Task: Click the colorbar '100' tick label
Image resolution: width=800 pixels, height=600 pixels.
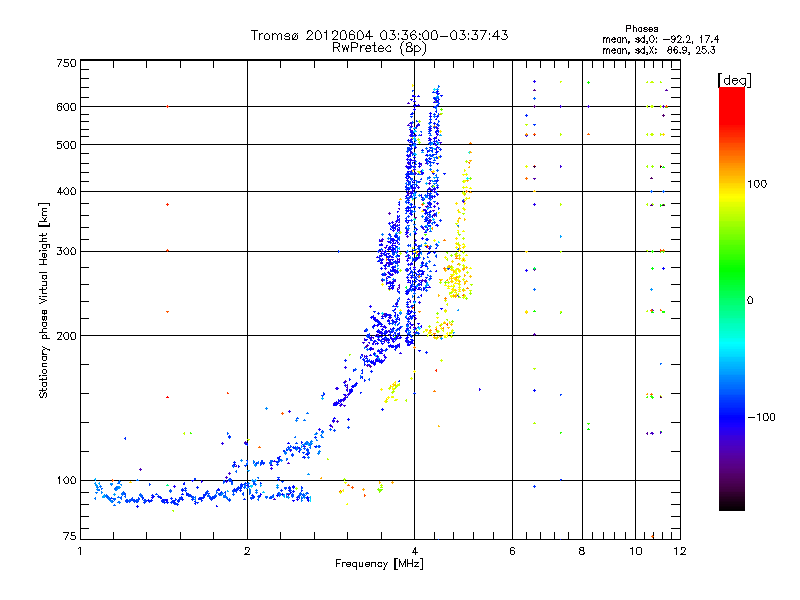Action: point(757,184)
